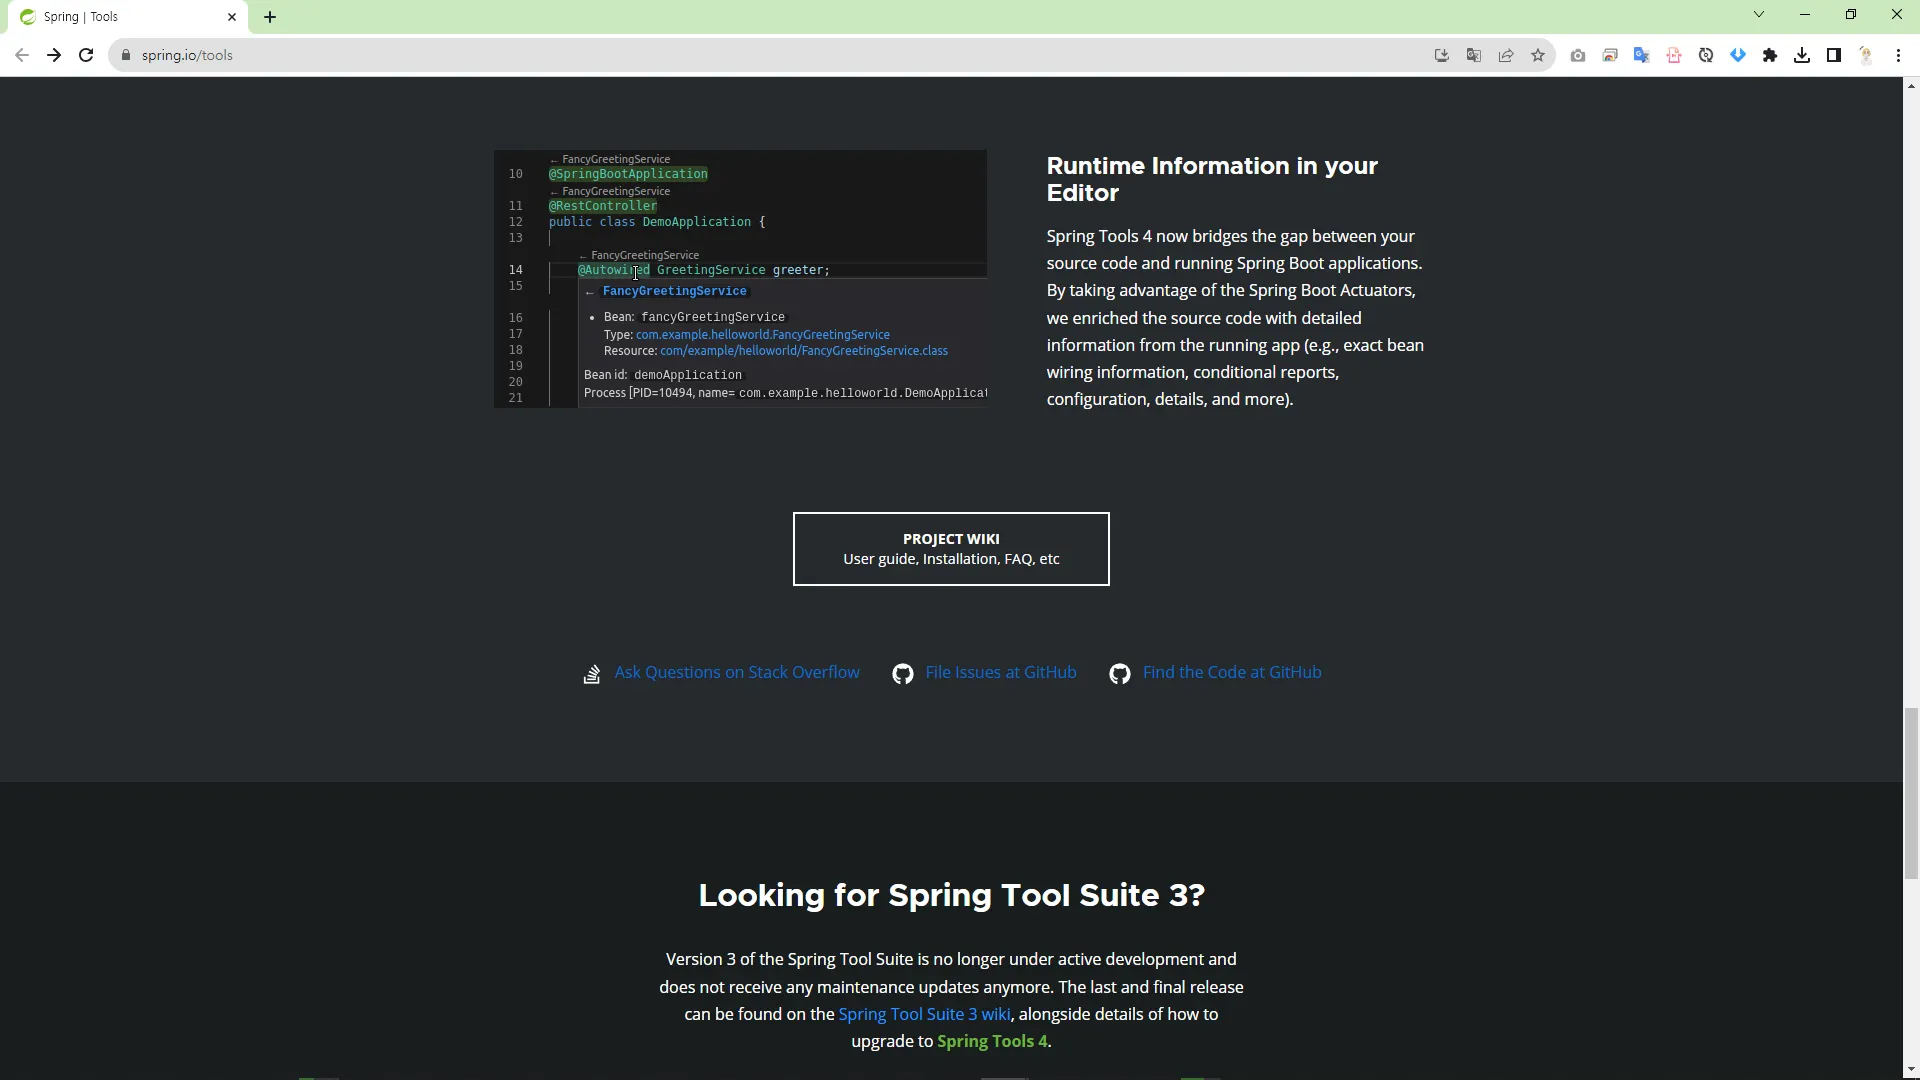This screenshot has height=1080, width=1920.
Task: Click the bookmark star icon
Action: point(1538,56)
